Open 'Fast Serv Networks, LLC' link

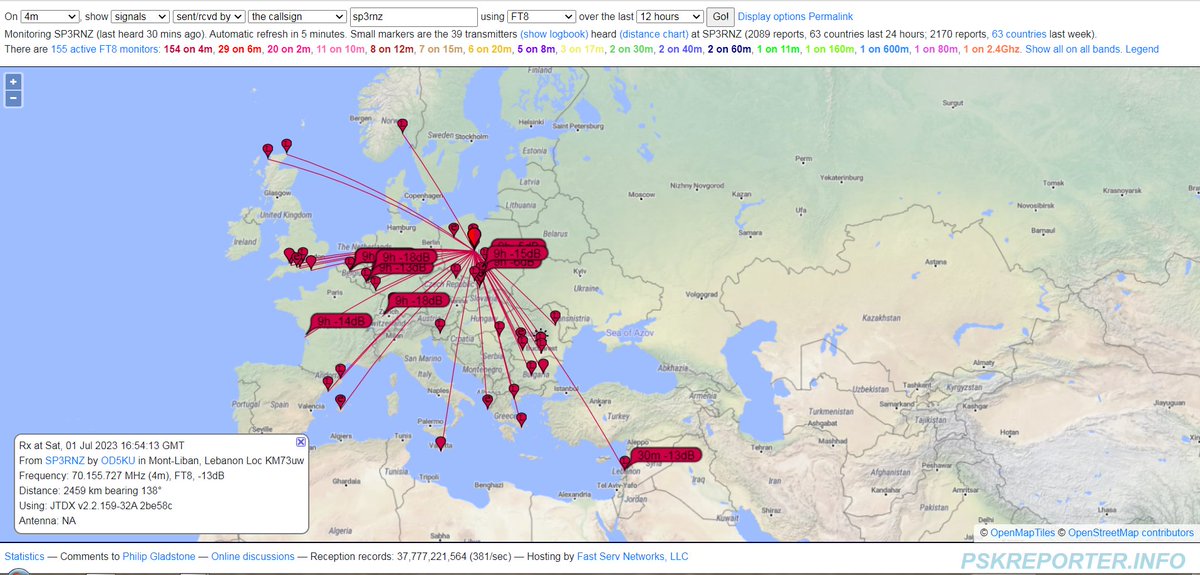(x=631, y=556)
